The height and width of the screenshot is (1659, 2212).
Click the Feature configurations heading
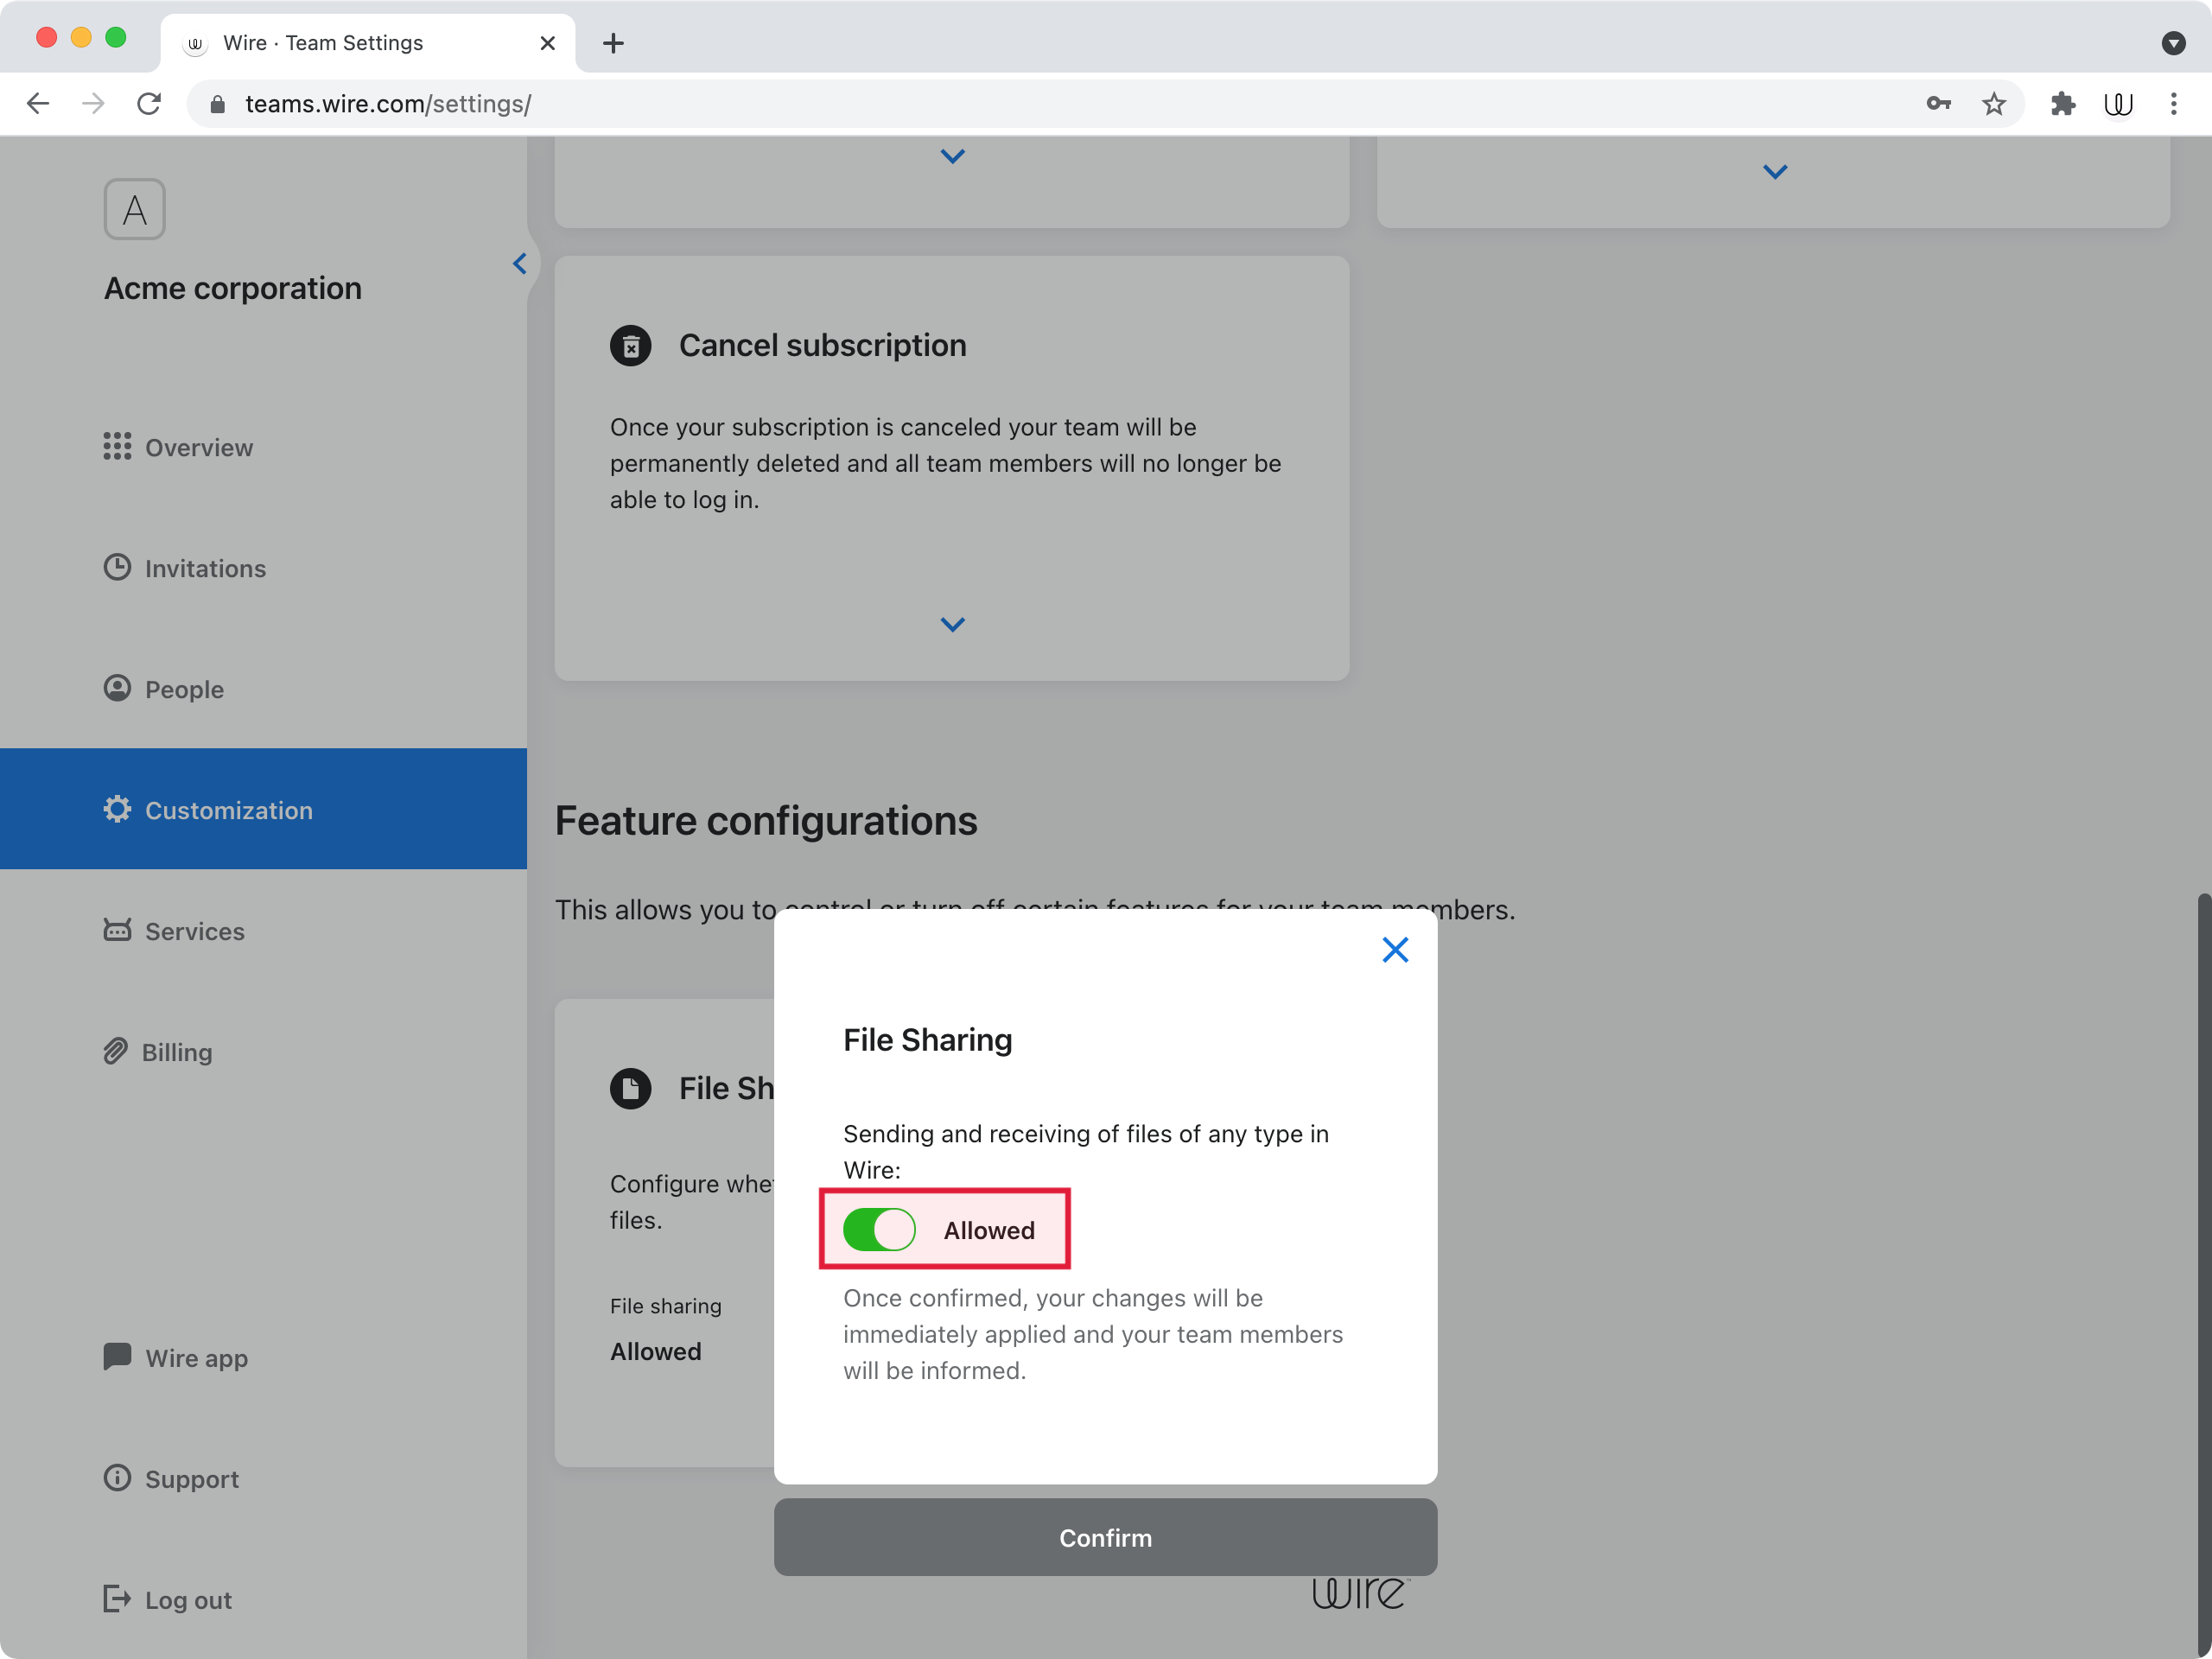766,821
